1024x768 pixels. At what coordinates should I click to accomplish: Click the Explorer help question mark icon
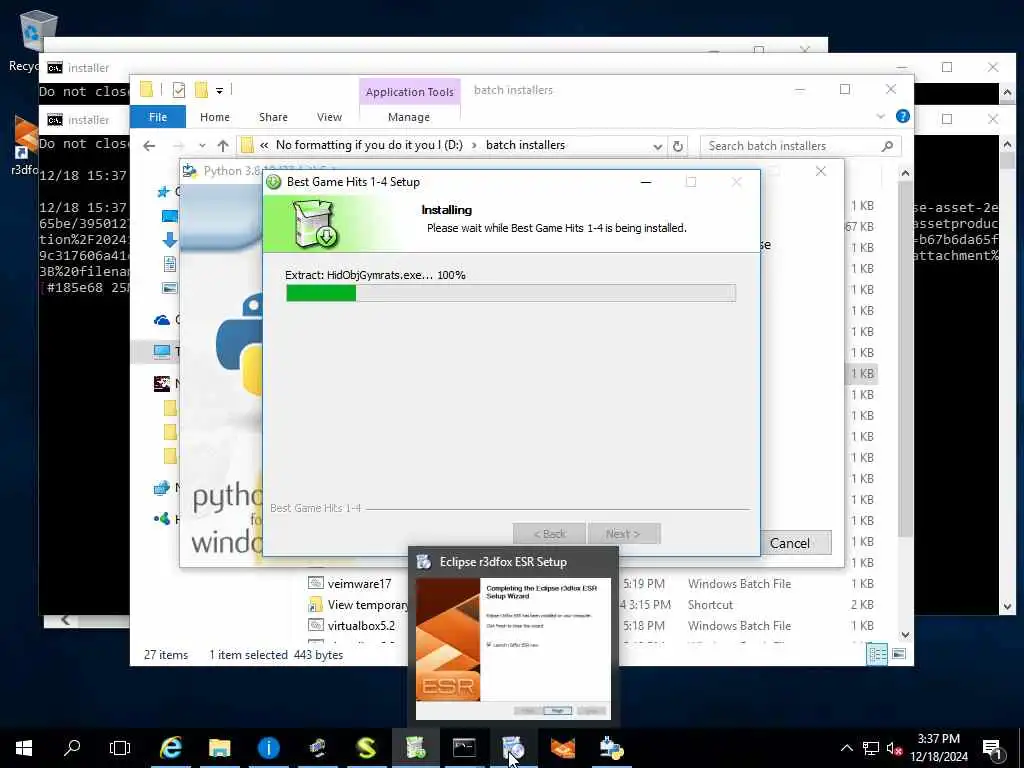pyautogui.click(x=903, y=116)
